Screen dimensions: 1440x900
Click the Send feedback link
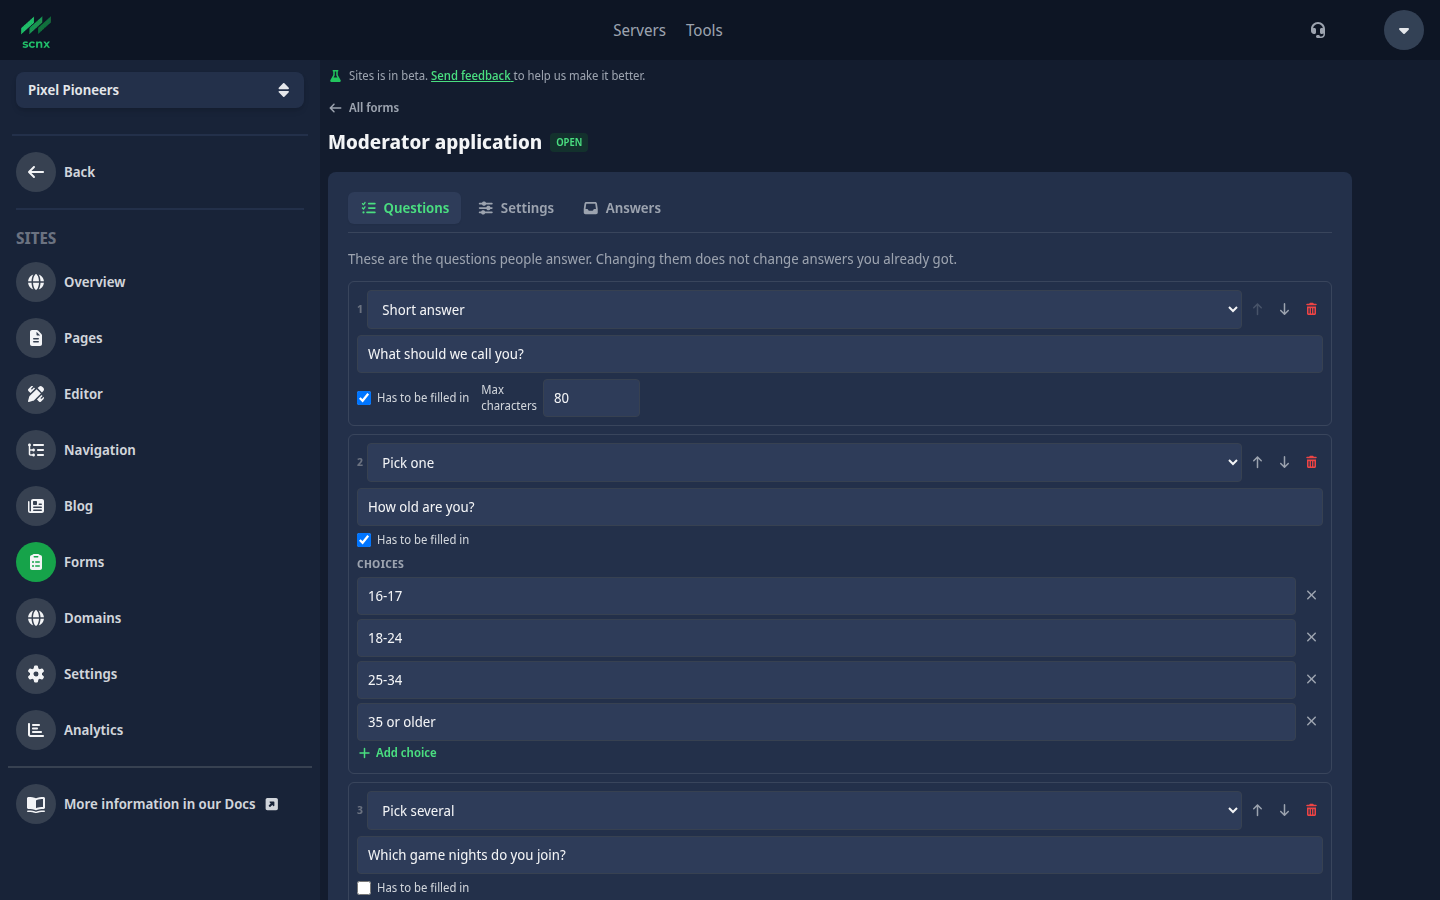[x=470, y=76]
